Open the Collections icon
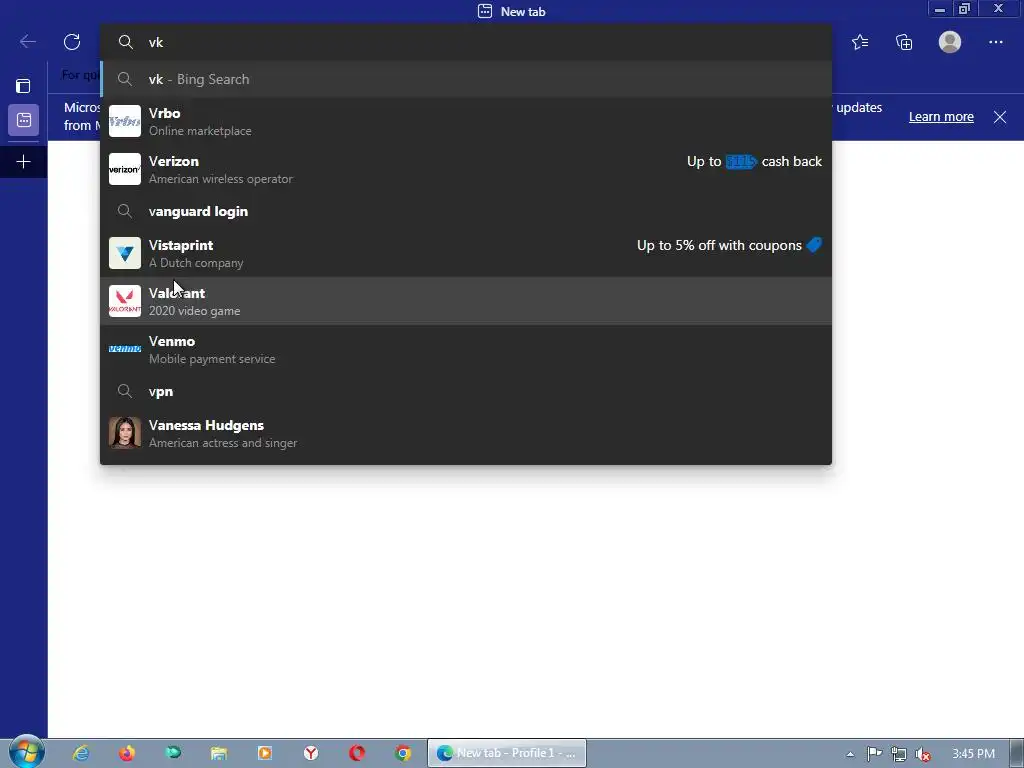 pos(904,42)
